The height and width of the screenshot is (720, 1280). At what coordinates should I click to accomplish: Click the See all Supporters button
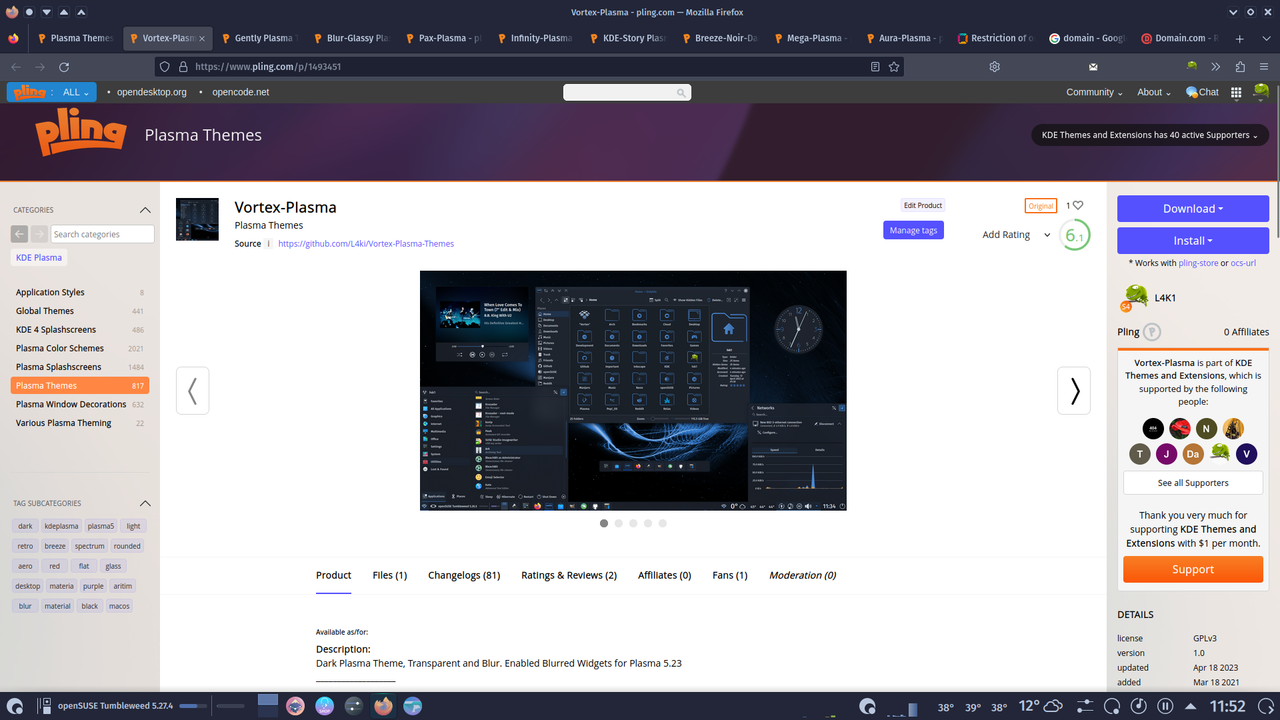[x=1192, y=482]
